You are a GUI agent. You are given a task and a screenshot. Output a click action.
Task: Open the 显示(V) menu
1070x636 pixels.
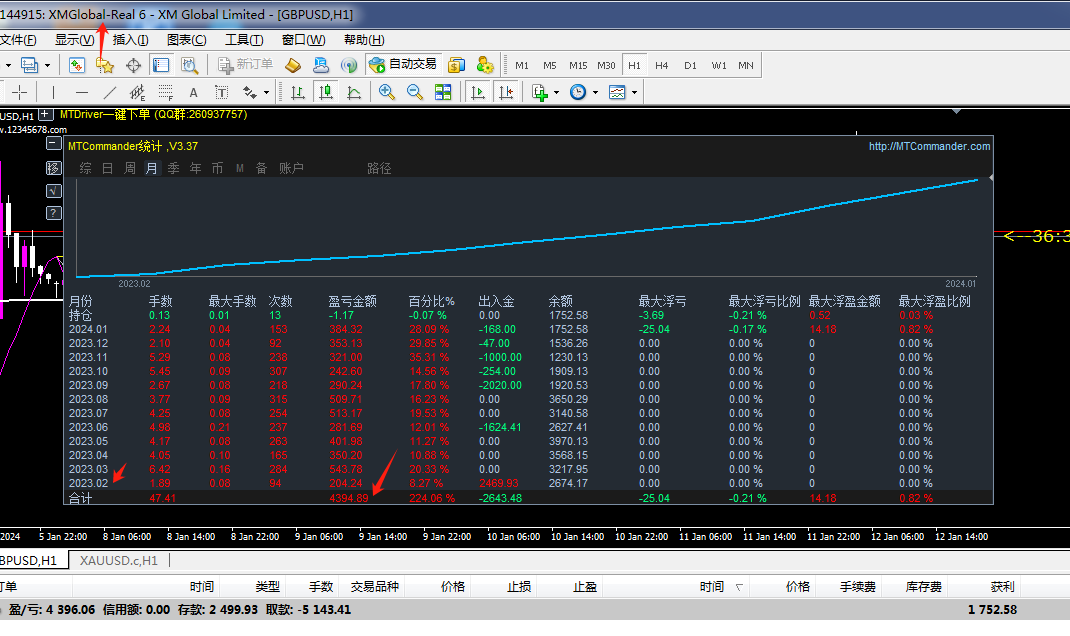[74, 40]
